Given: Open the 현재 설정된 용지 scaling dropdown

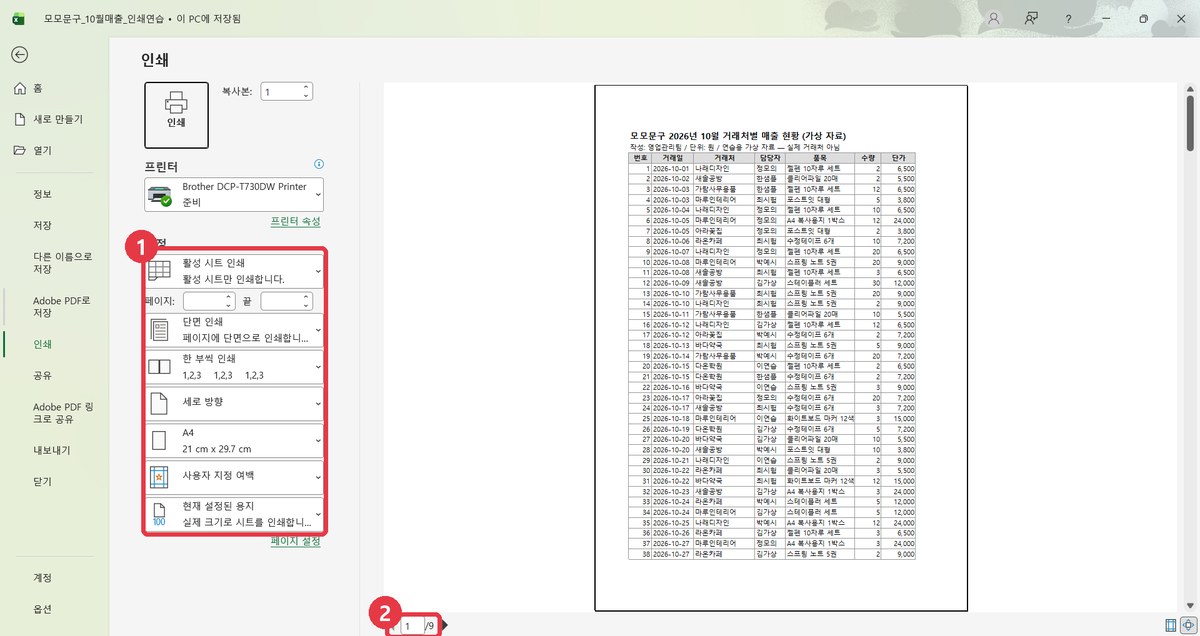Looking at the screenshot, I should tap(235, 514).
